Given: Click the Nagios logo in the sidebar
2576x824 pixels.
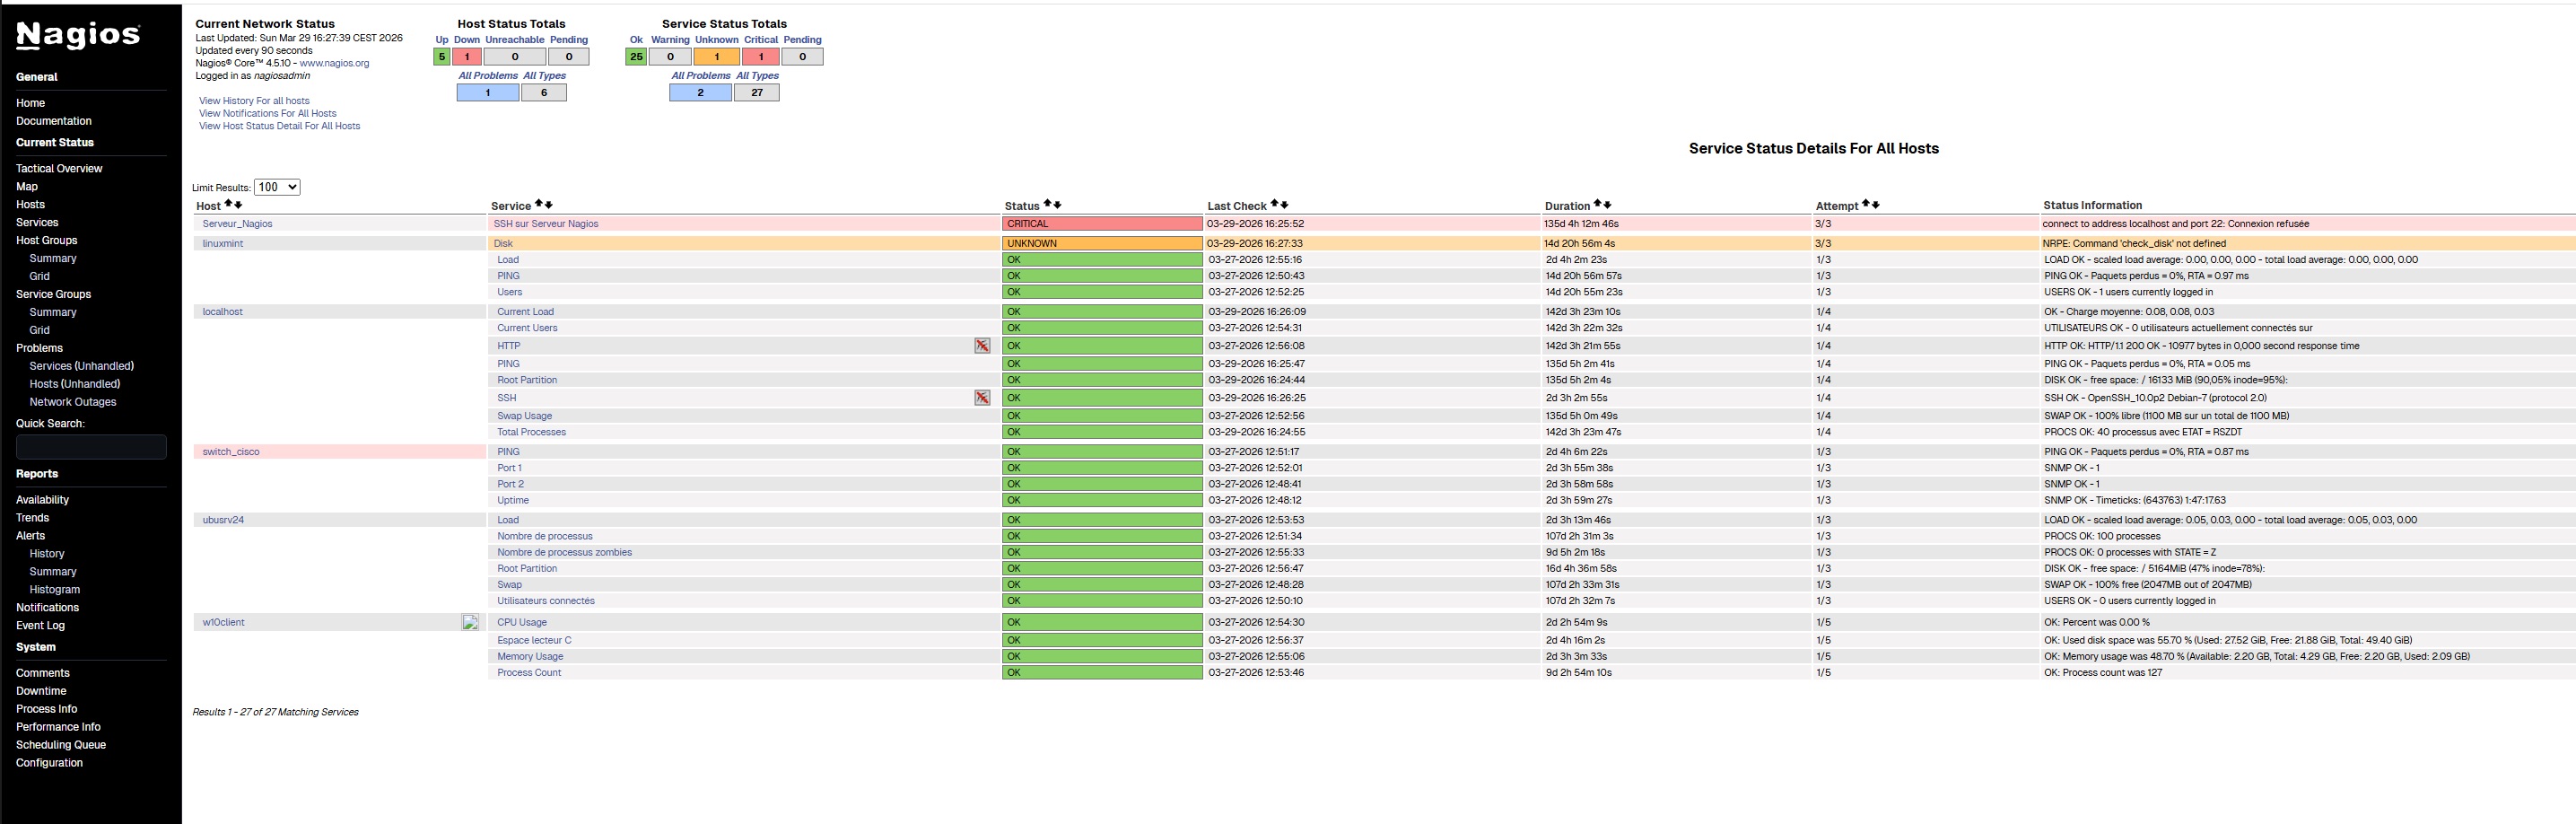Looking at the screenshot, I should 78,34.
